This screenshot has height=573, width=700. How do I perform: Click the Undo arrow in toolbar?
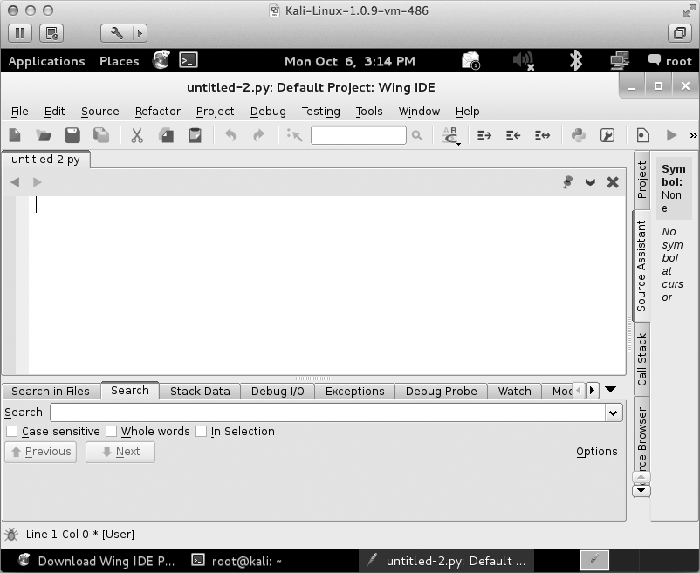230,135
